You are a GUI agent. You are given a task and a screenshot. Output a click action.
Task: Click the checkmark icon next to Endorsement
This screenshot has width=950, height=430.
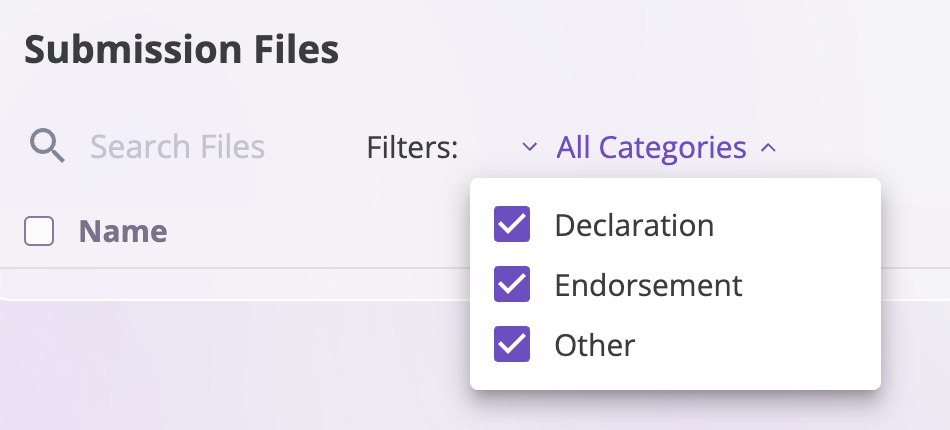tap(512, 284)
